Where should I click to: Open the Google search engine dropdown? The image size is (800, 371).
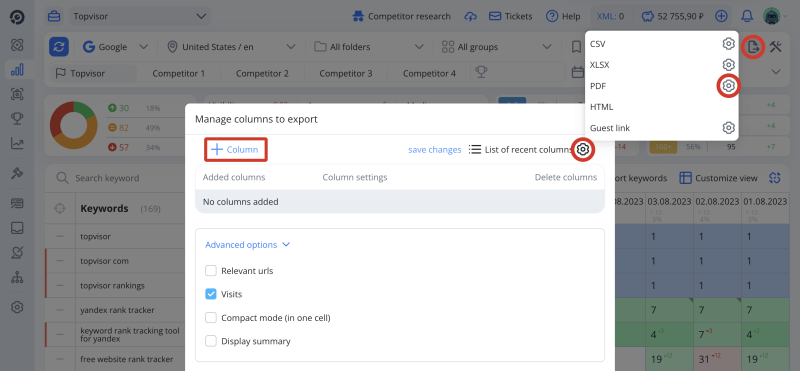pyautogui.click(x=115, y=47)
